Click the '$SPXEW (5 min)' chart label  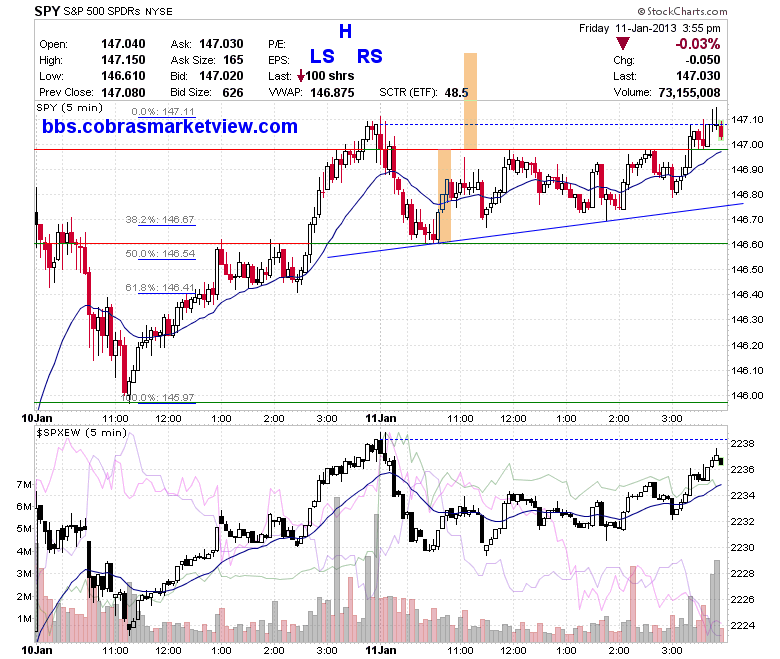point(82,432)
